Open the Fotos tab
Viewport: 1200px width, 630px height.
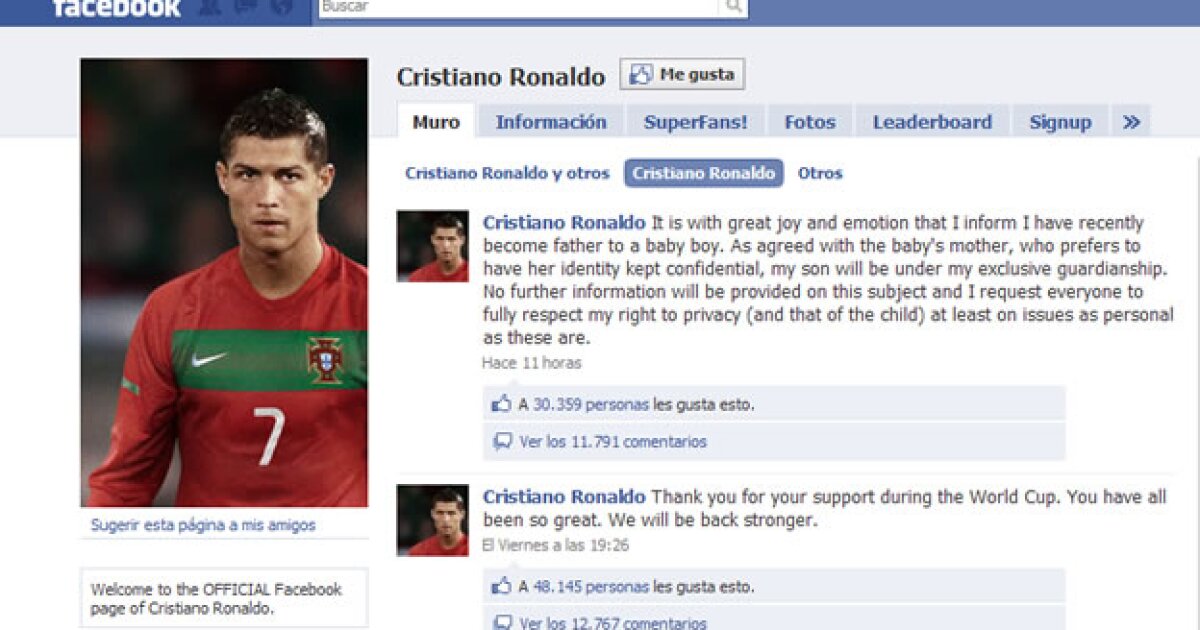click(x=810, y=122)
